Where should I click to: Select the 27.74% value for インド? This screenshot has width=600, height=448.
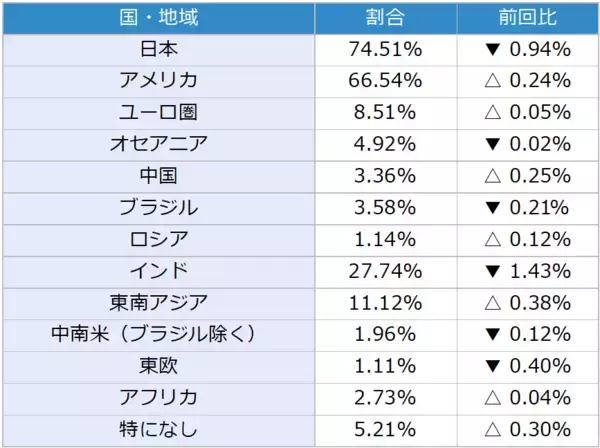384,271
